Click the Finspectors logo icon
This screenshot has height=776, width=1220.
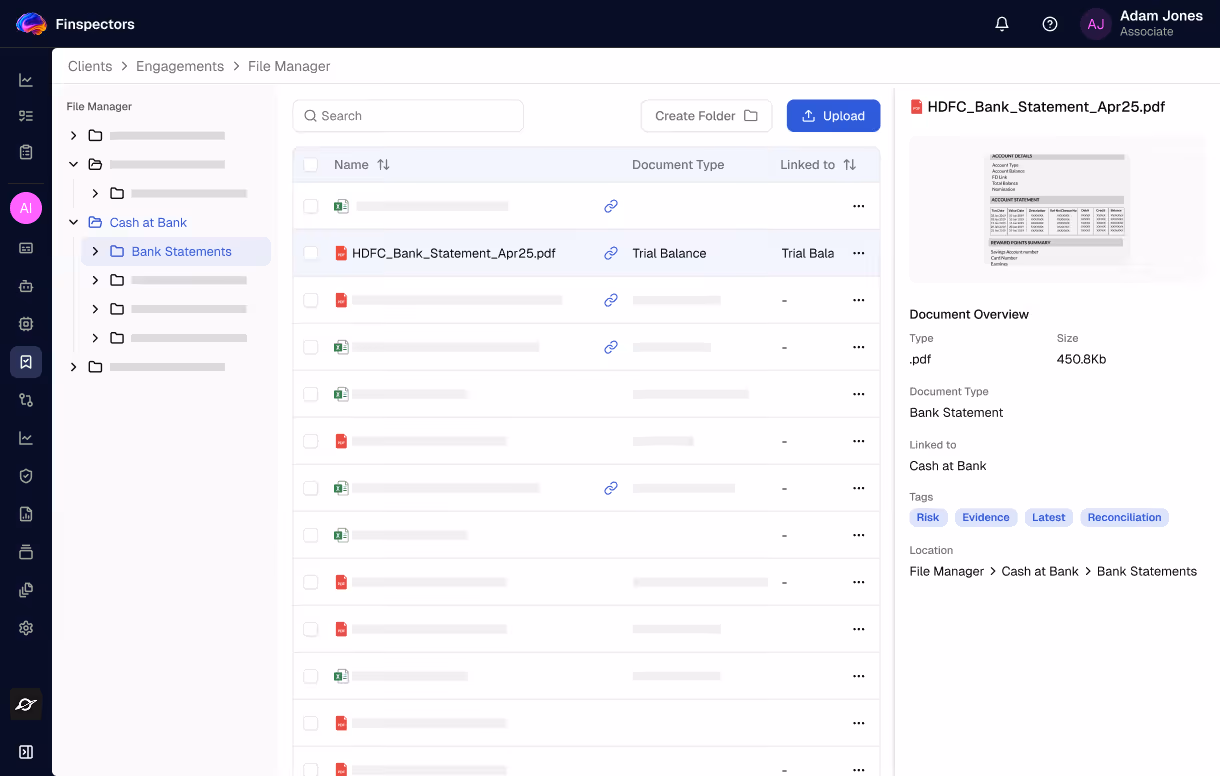(x=31, y=24)
